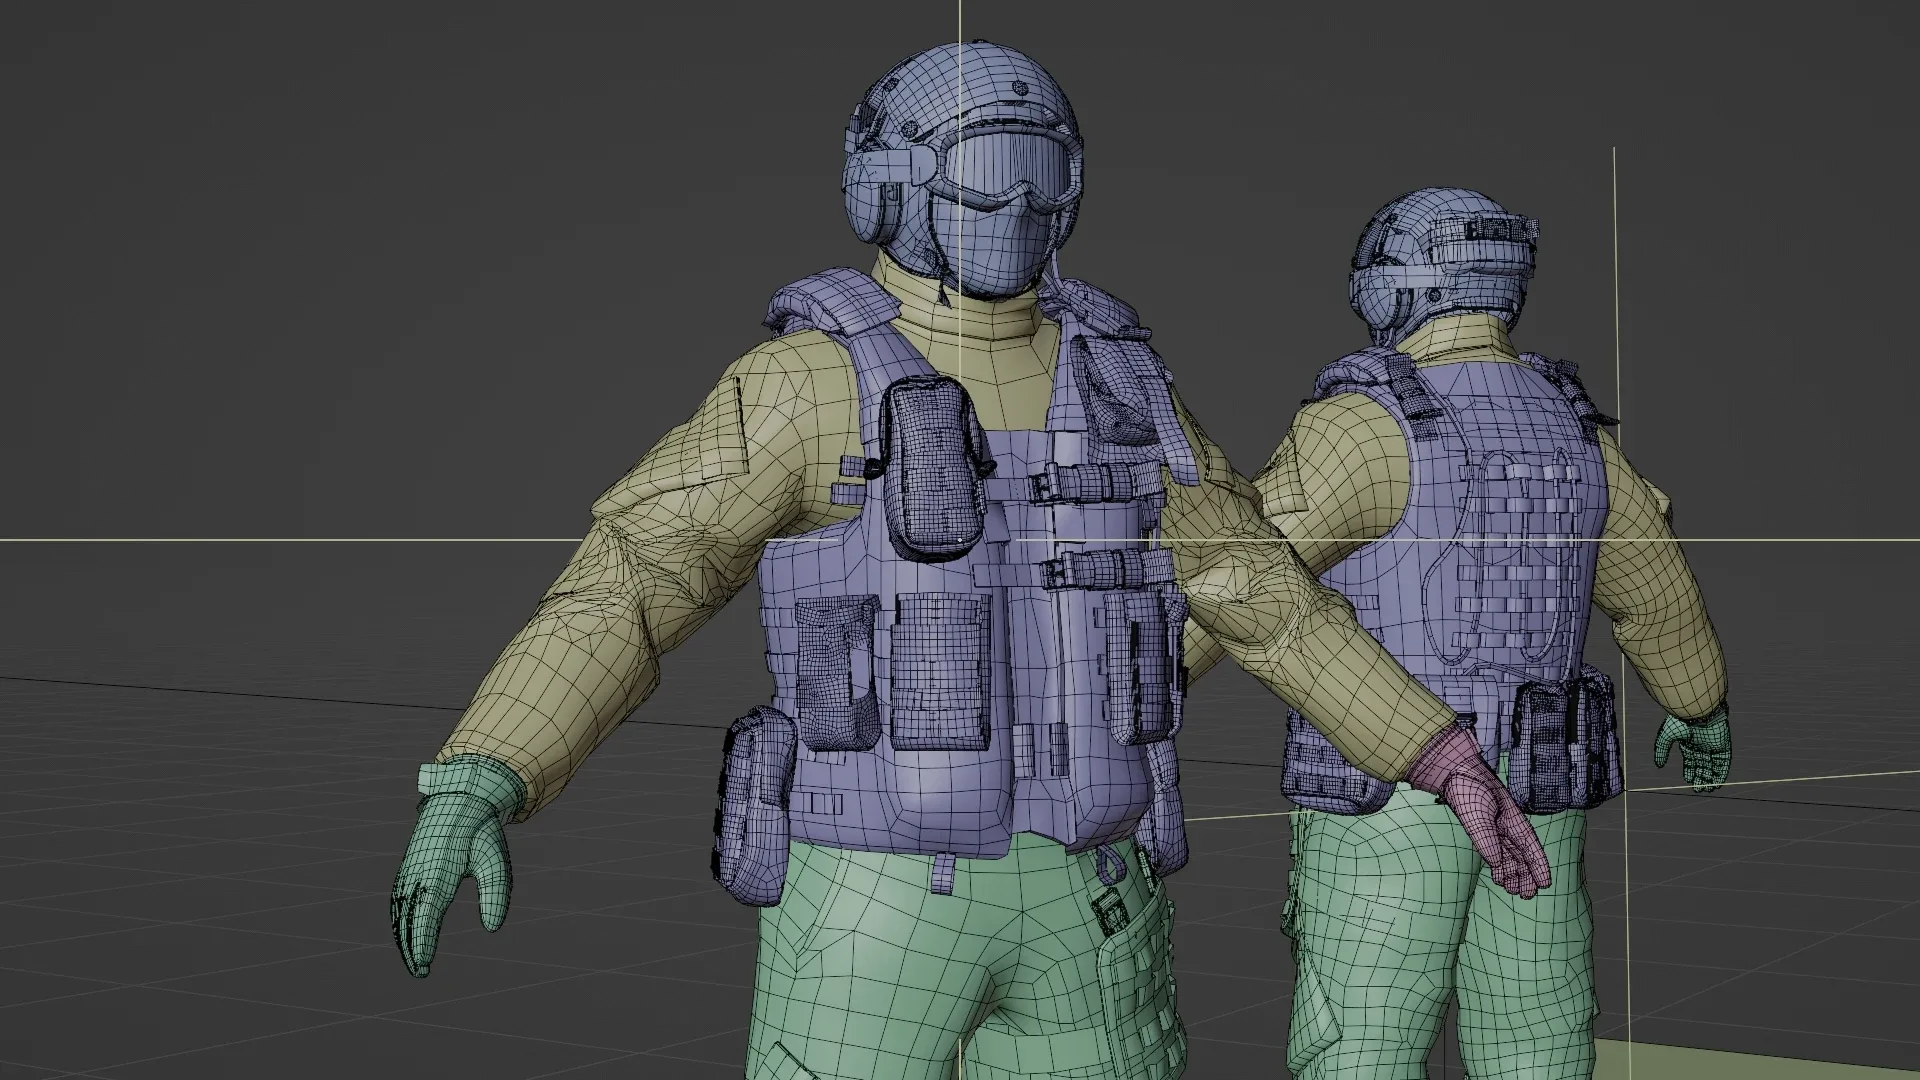Pick the back-view soldier's green glove at far right
This screenshot has width=1920, height=1080.
click(x=1692, y=748)
